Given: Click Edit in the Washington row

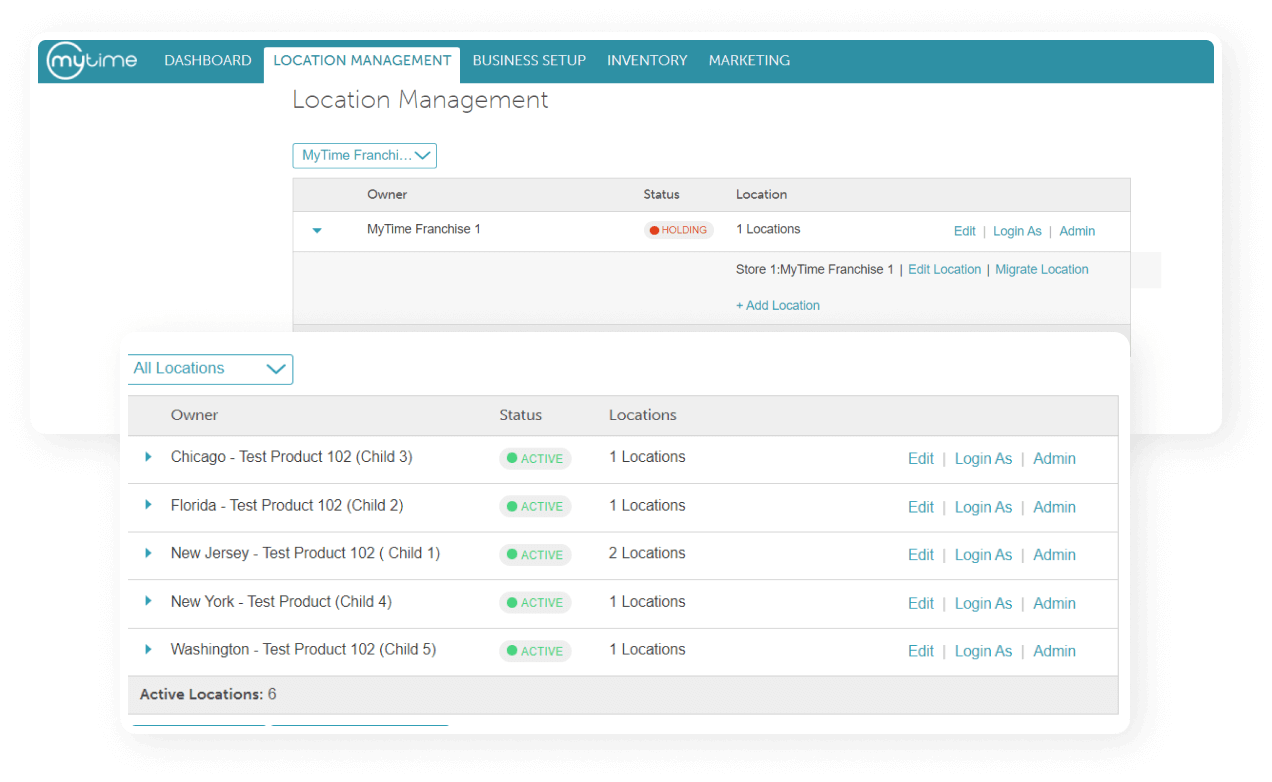Looking at the screenshot, I should pos(921,651).
